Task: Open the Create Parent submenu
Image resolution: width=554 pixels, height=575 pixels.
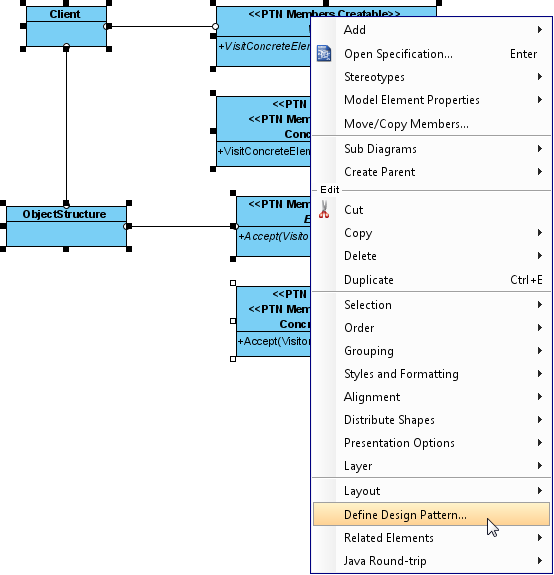Action: pyautogui.click(x=431, y=172)
